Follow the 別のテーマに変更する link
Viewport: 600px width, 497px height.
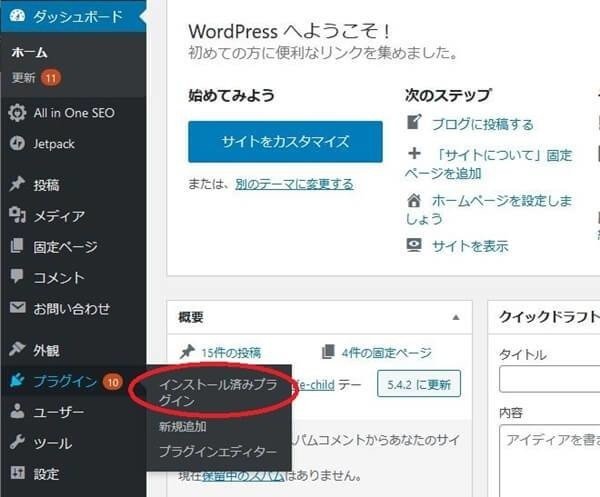(294, 184)
